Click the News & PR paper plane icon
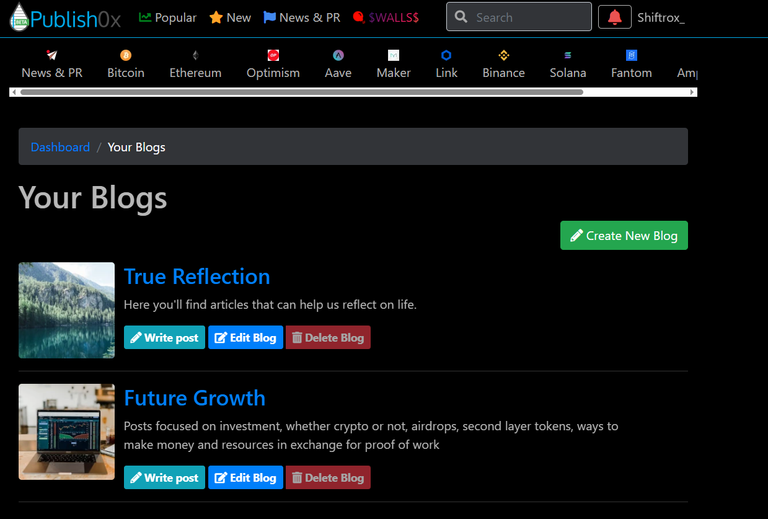 (x=51, y=55)
